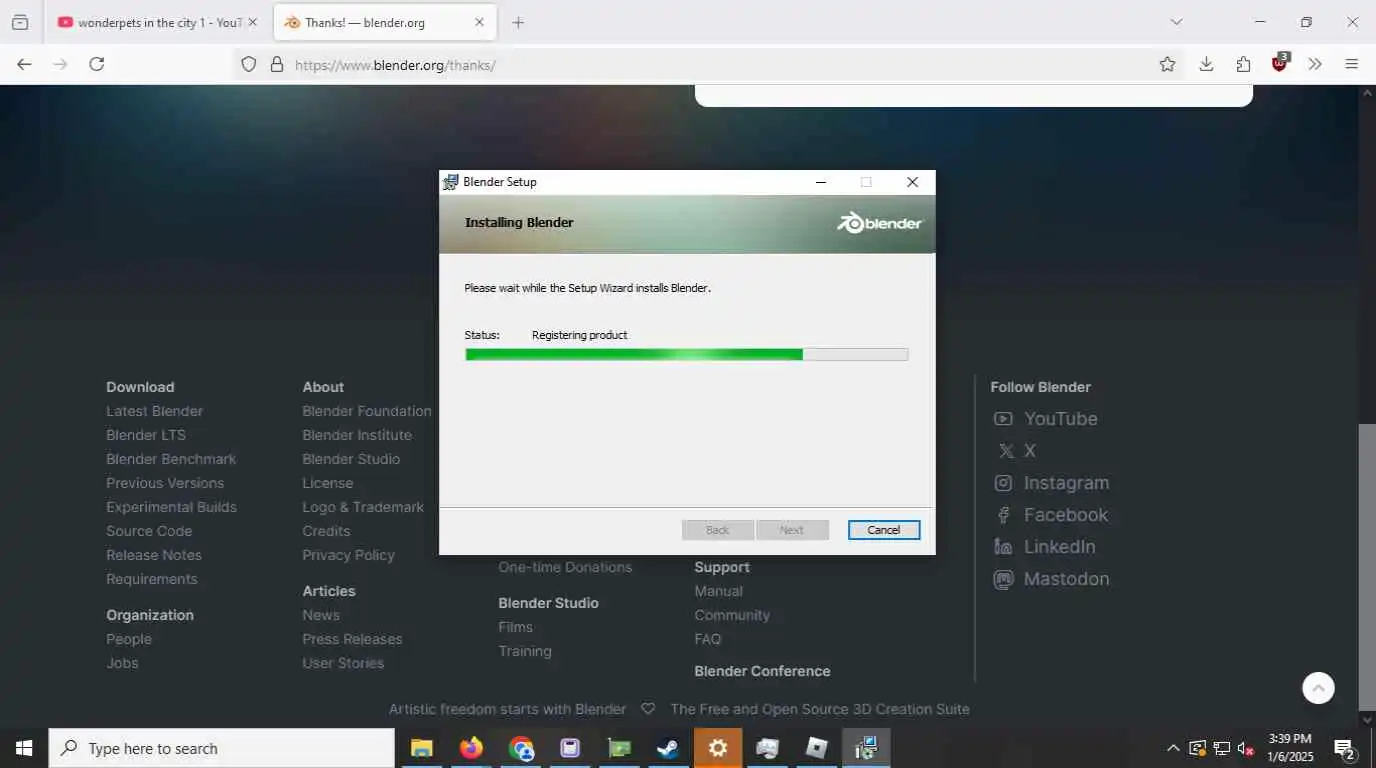The height and width of the screenshot is (768, 1376).
Task: Open the Blender Foundation link
Action: (x=367, y=411)
